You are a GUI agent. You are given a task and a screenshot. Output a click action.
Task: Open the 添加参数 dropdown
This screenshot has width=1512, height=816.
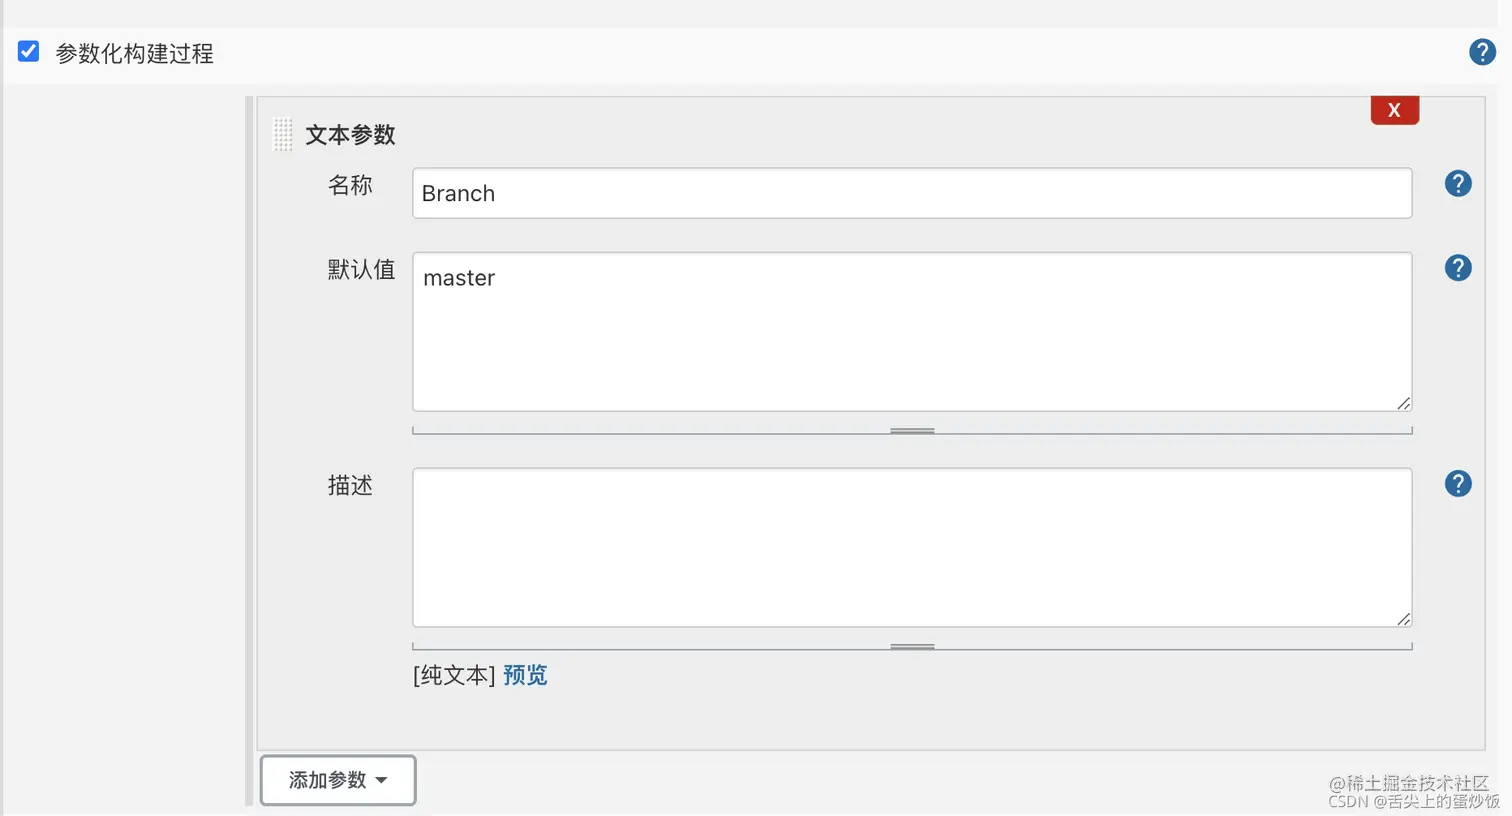(338, 780)
